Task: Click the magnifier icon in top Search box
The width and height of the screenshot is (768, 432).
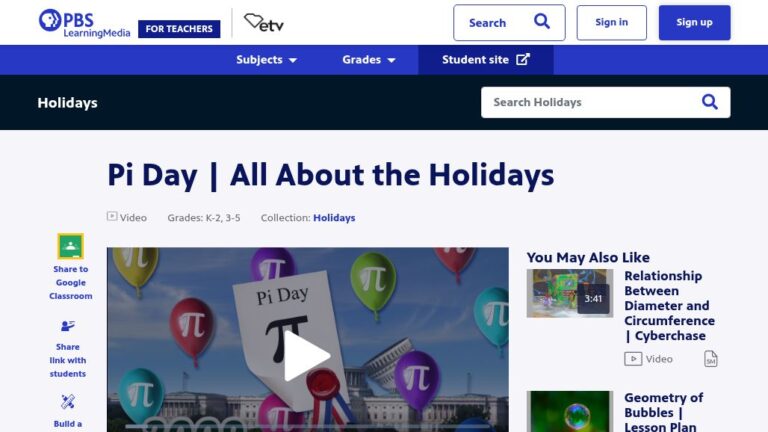Action: coord(542,22)
